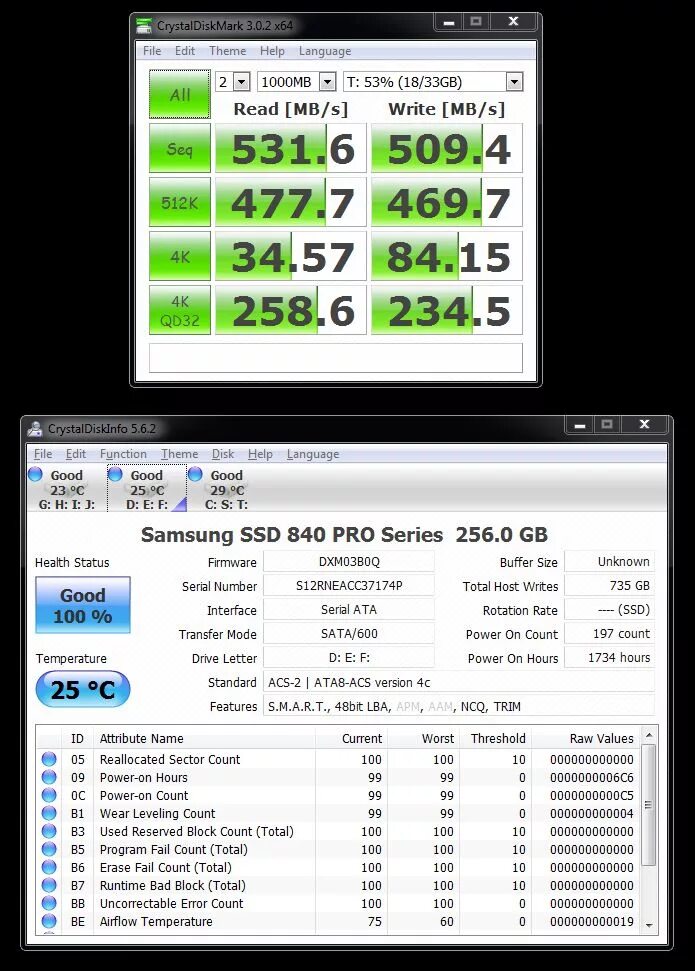695x971 pixels.
Task: Click the comment text box below benchmark results
Action: click(x=336, y=358)
